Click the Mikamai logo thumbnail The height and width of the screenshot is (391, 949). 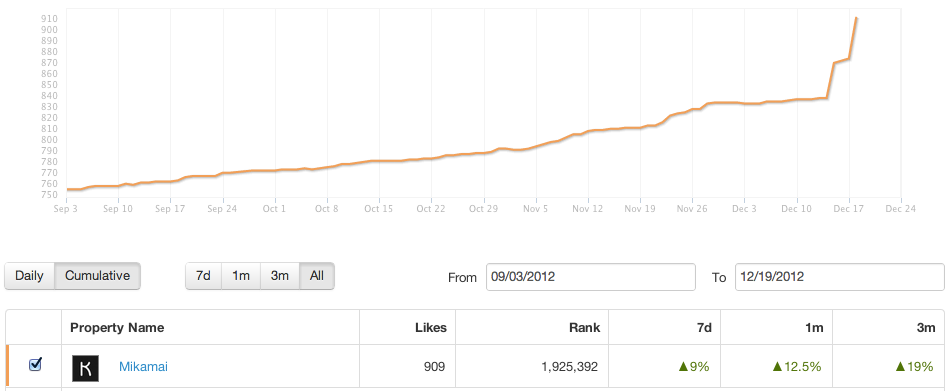click(85, 368)
